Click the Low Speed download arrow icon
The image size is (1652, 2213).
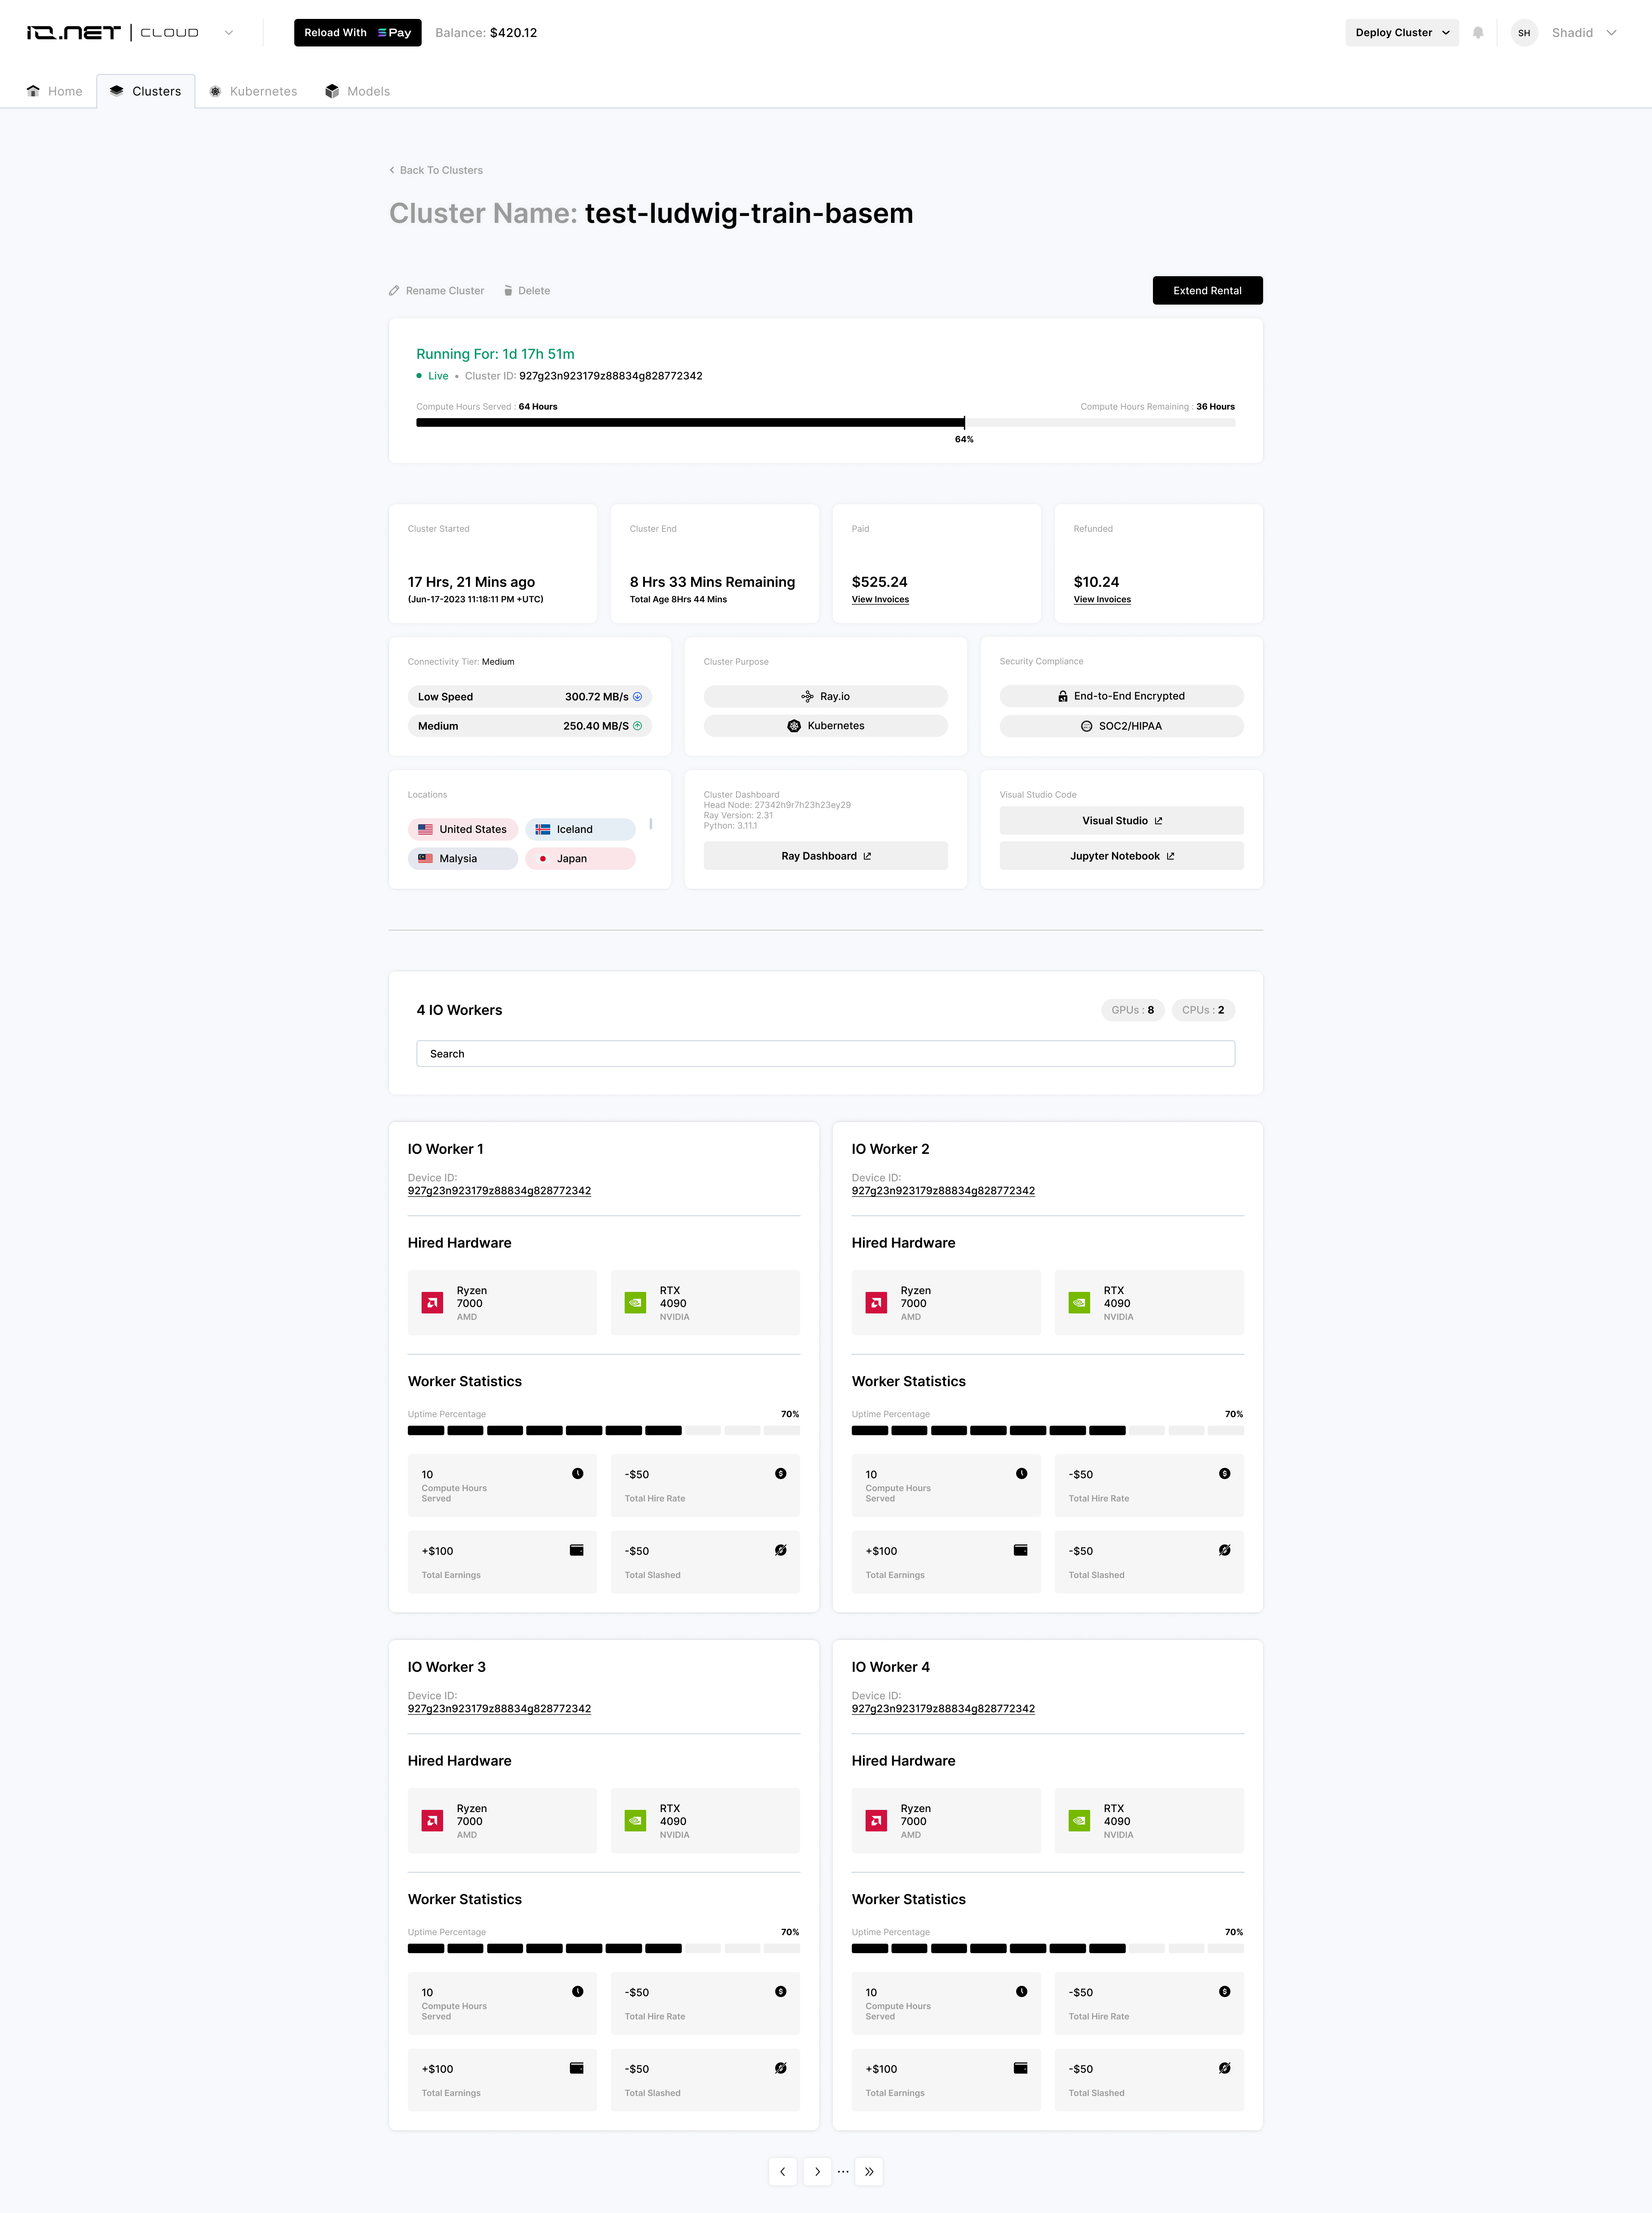point(638,697)
